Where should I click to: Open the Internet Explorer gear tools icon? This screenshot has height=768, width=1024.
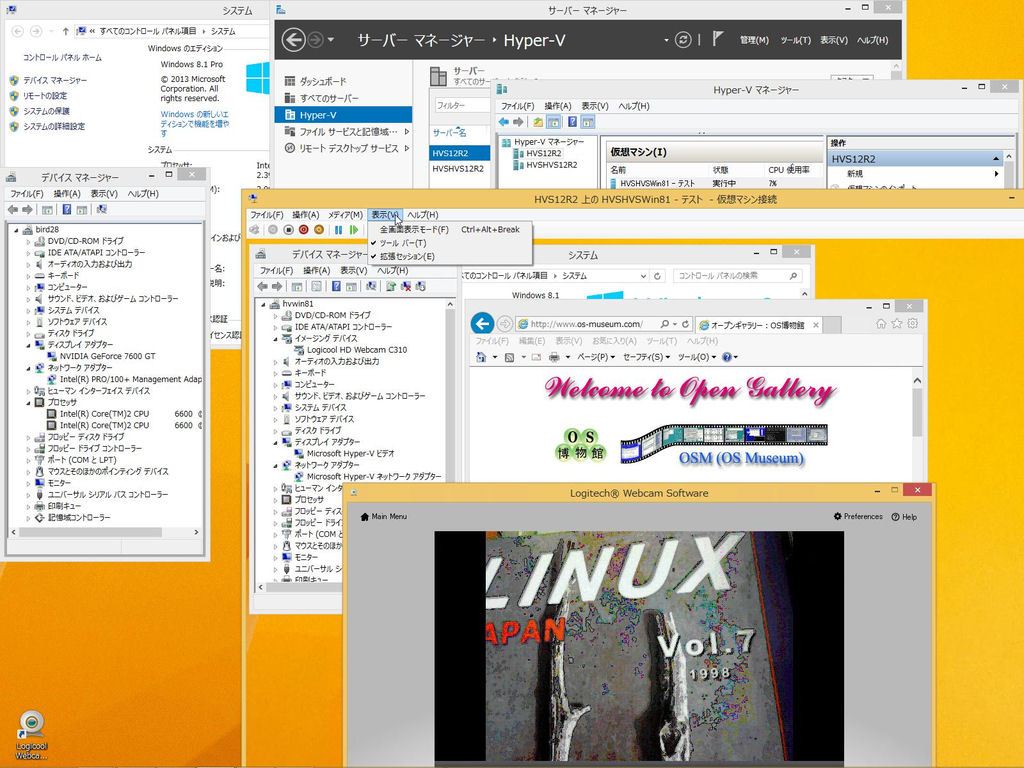click(912, 323)
